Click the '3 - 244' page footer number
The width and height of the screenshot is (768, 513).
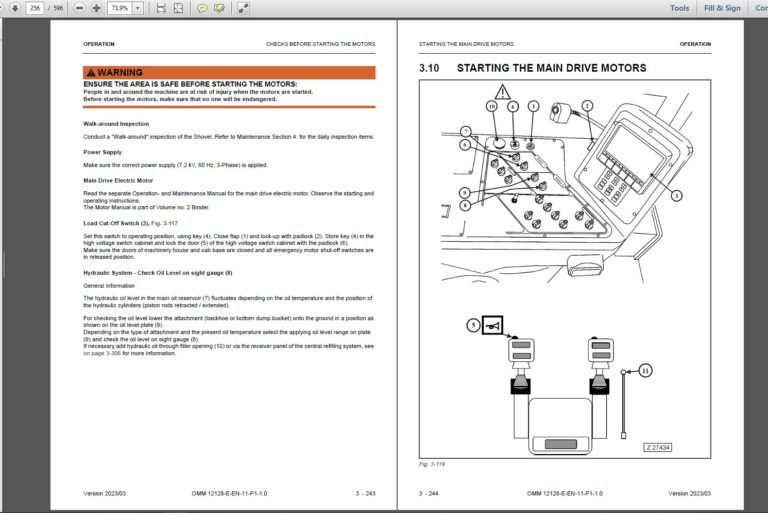click(429, 493)
